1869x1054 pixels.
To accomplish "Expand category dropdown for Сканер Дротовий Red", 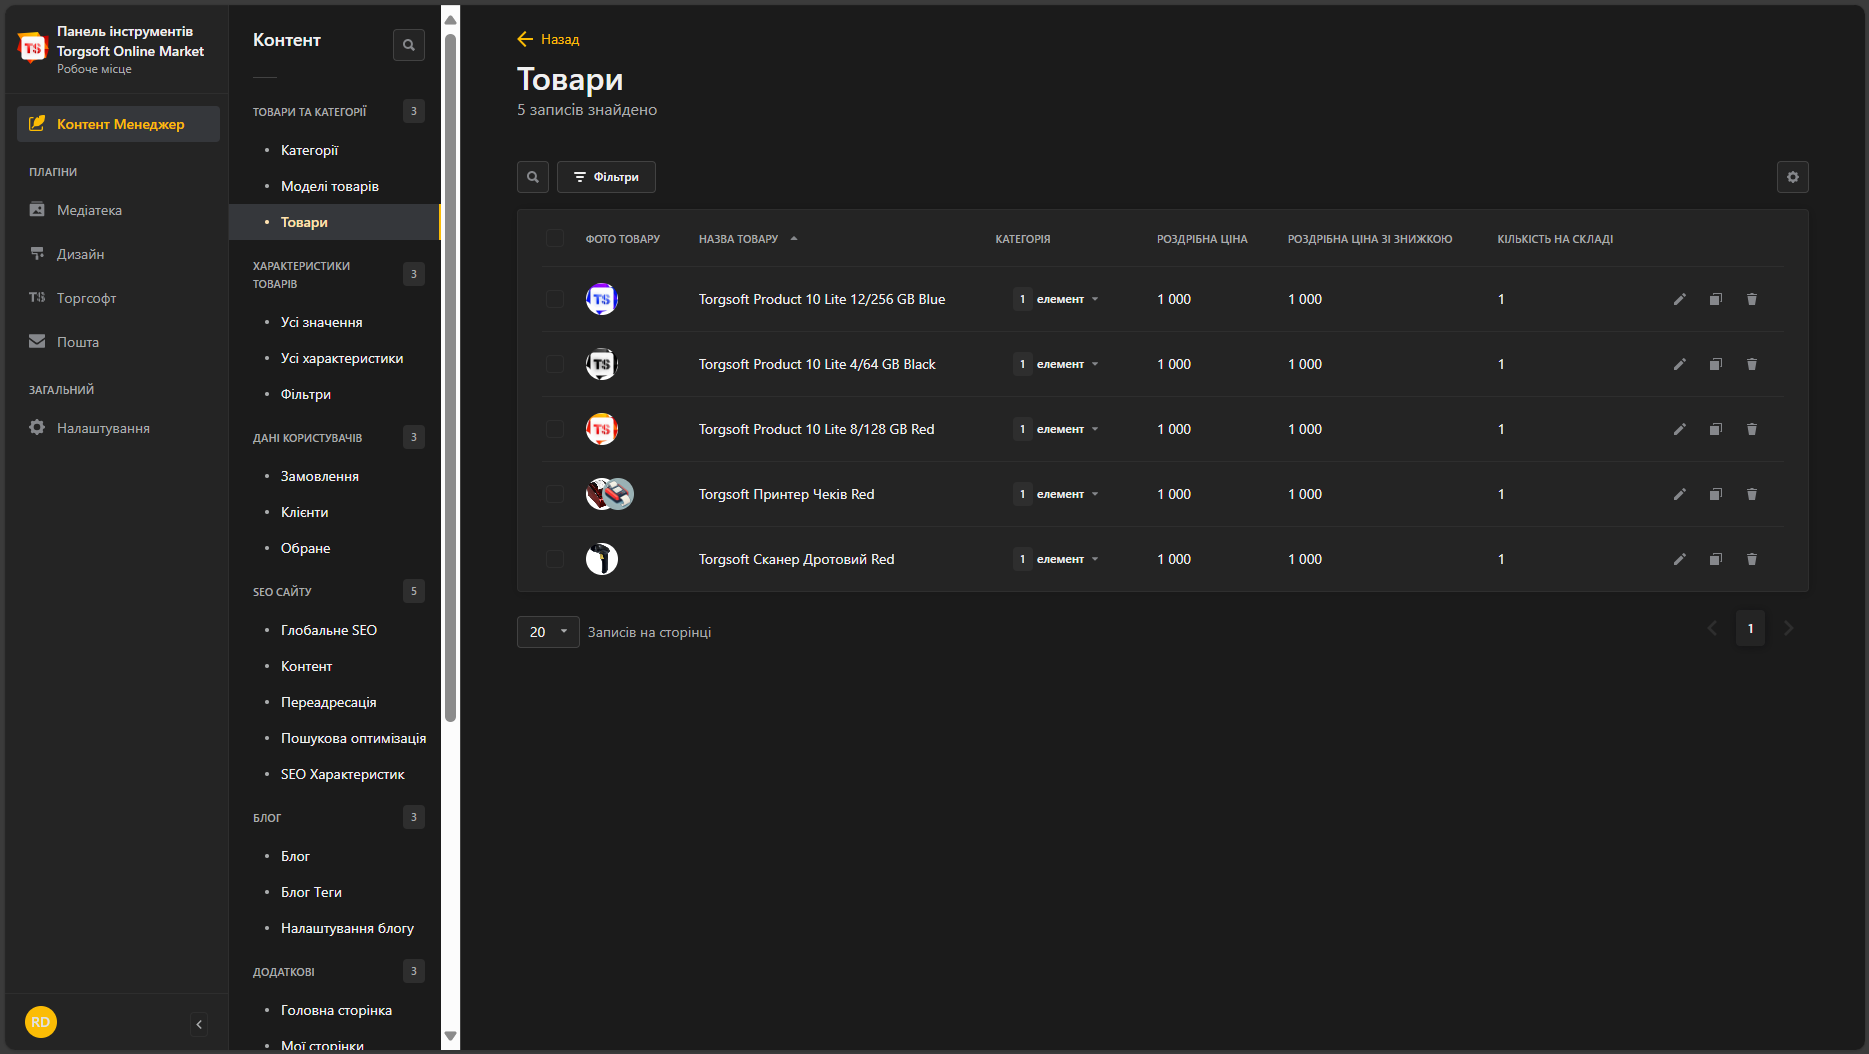I will click(x=1056, y=559).
